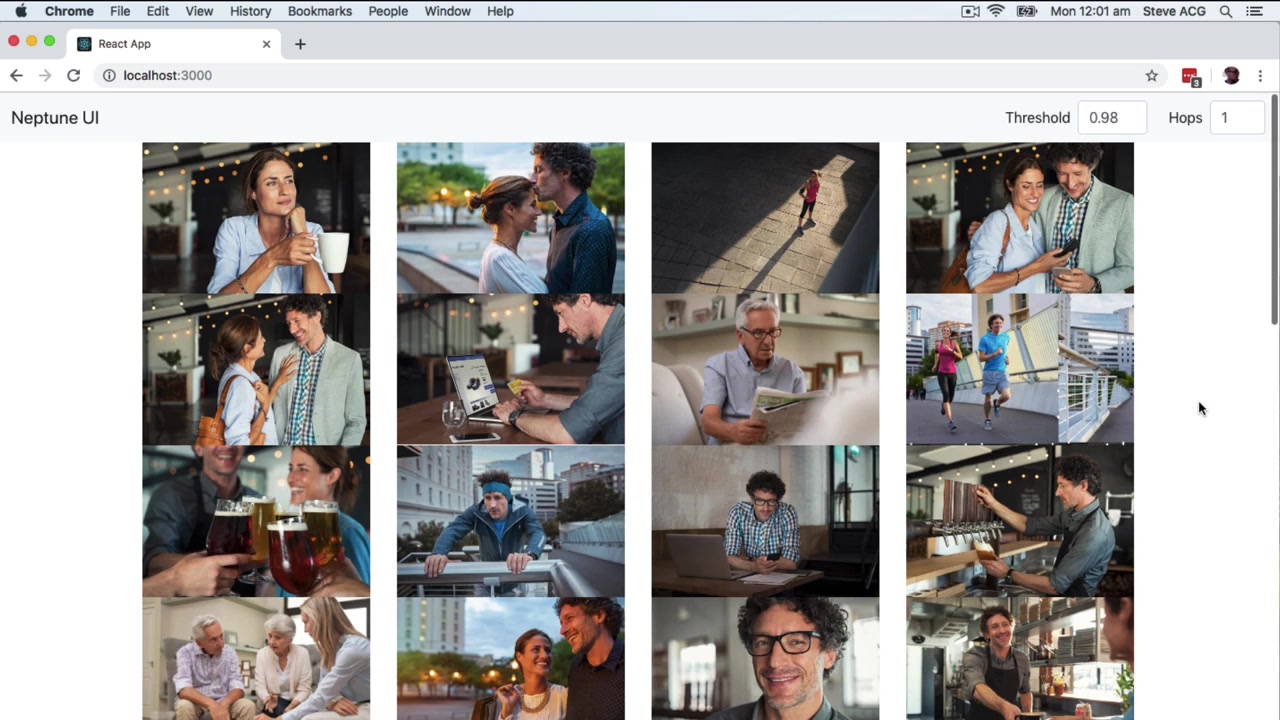Viewport: 1280px width, 720px height.
Task: Open the screen recording menu bar icon
Action: (970, 11)
